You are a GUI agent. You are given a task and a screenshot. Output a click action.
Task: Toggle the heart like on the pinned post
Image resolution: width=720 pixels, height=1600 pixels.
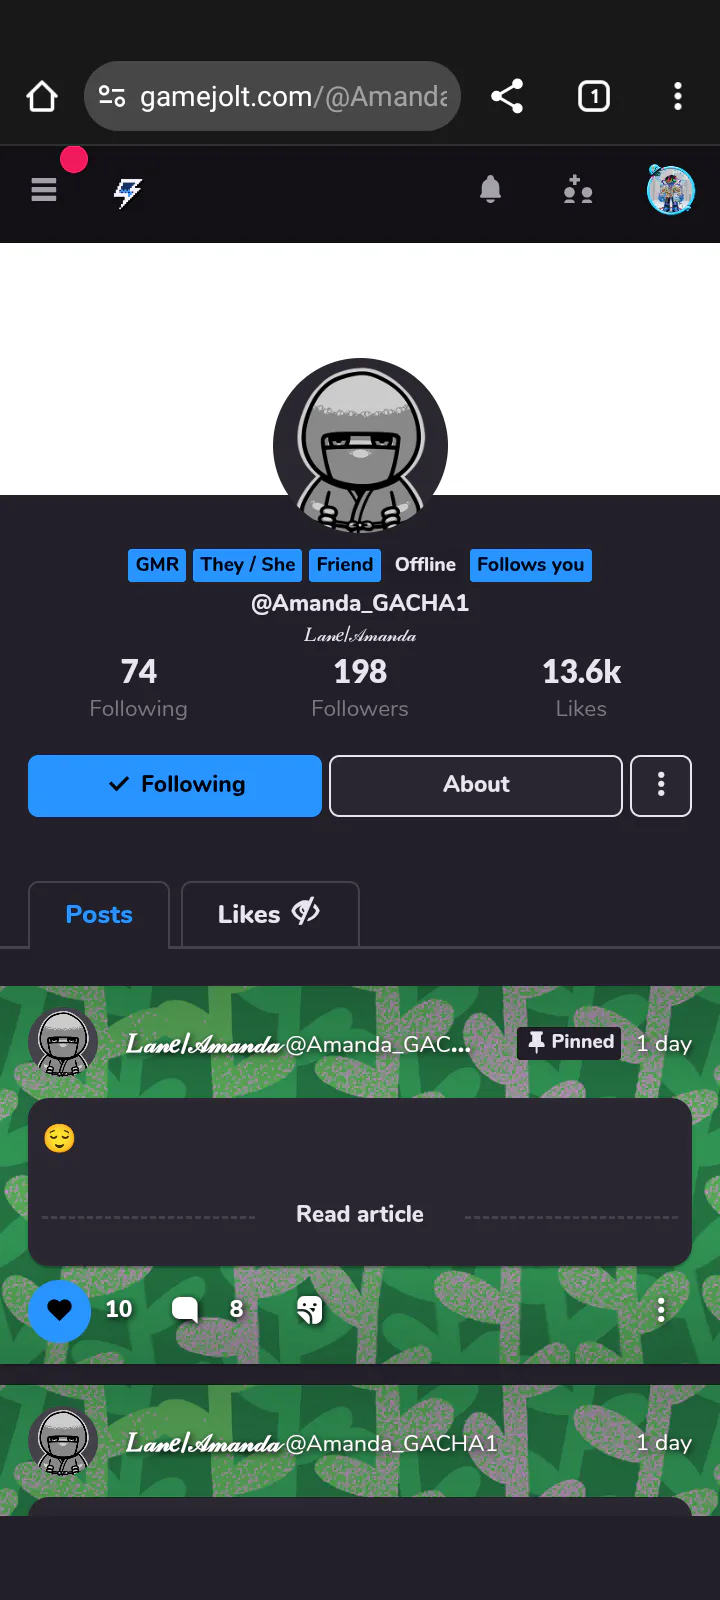coord(60,1310)
